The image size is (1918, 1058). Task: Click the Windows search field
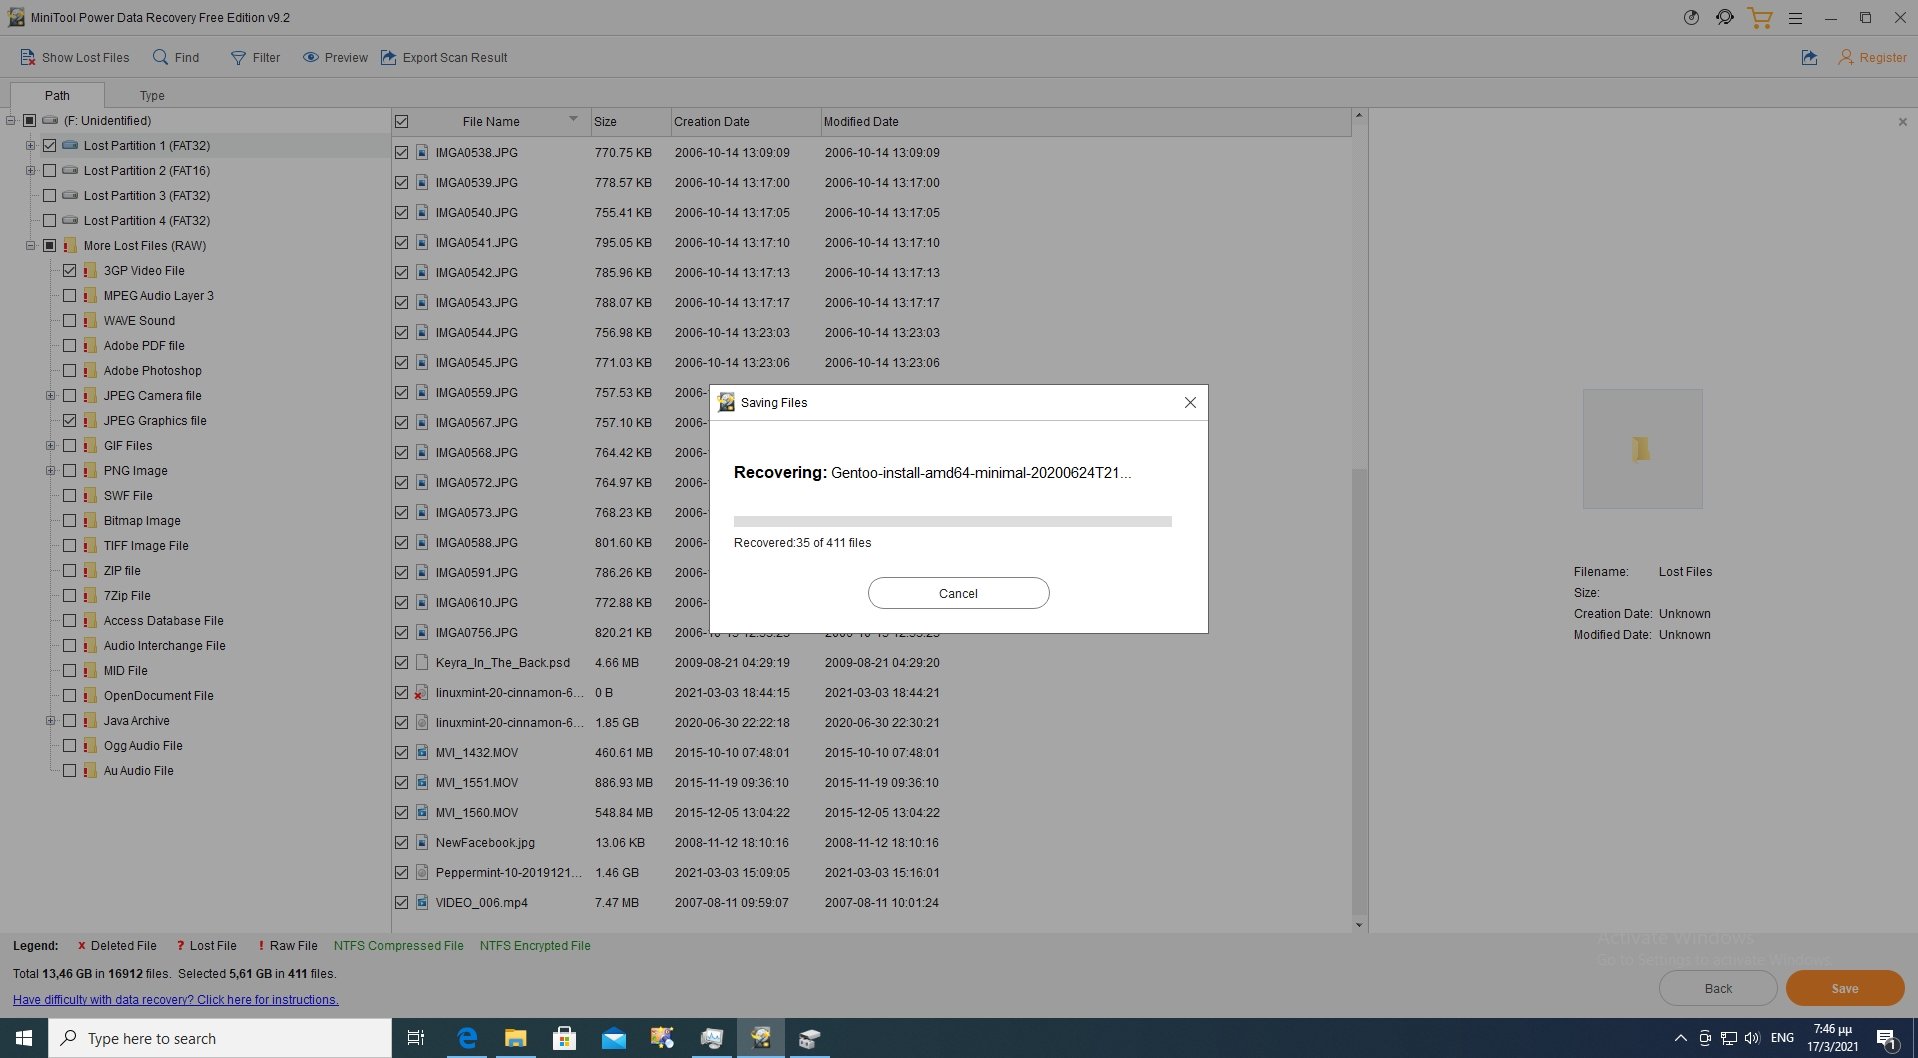(220, 1037)
